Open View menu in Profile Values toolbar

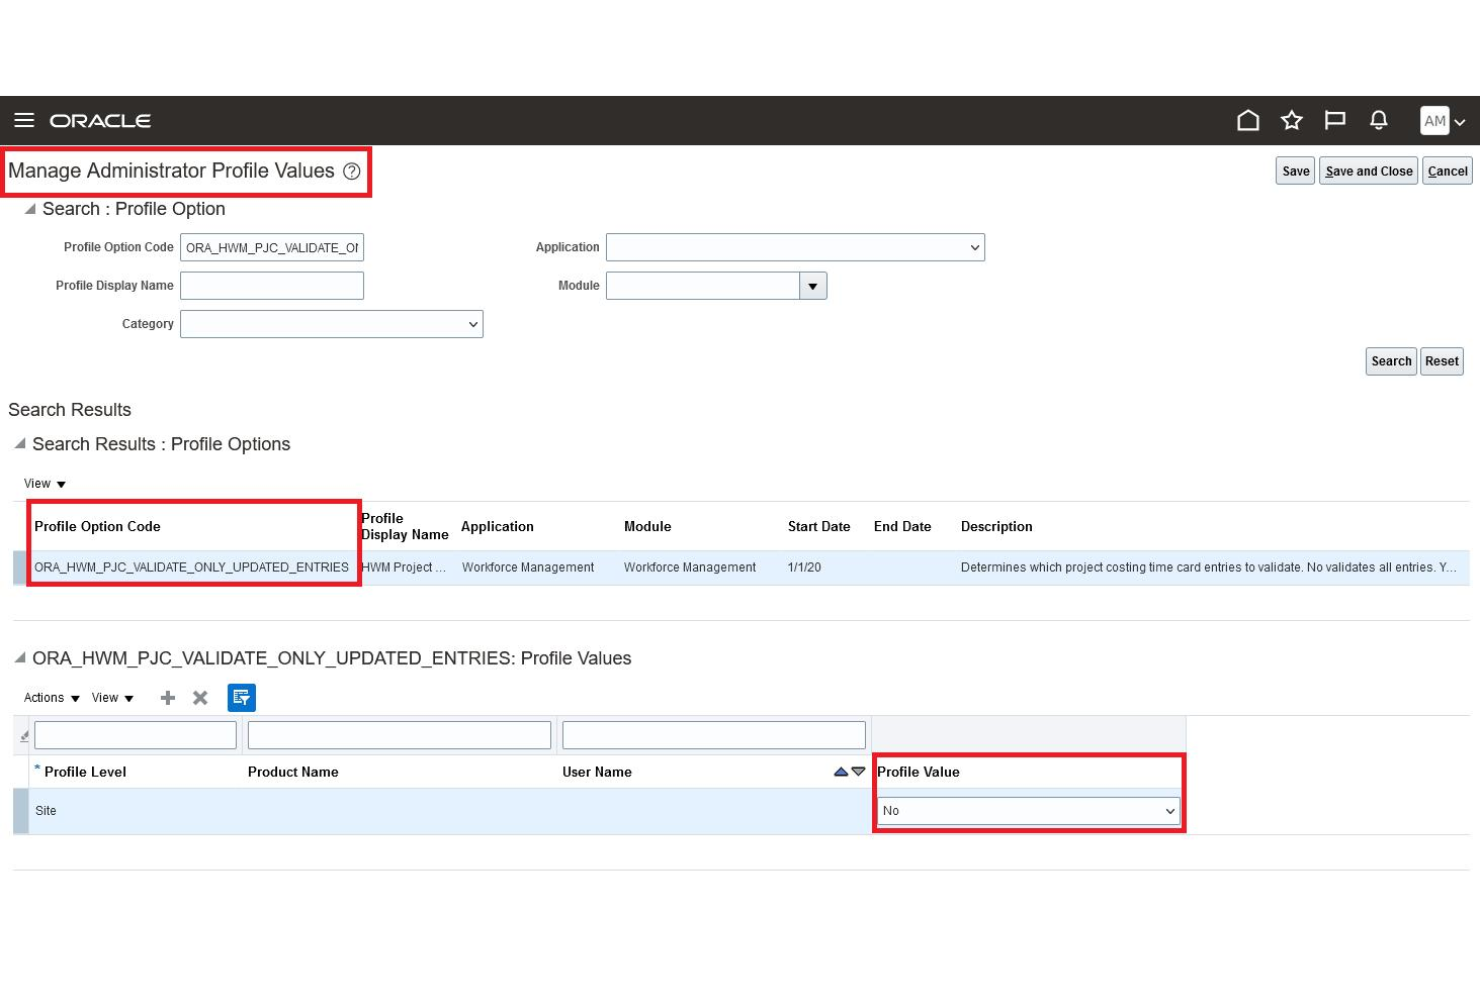112,698
